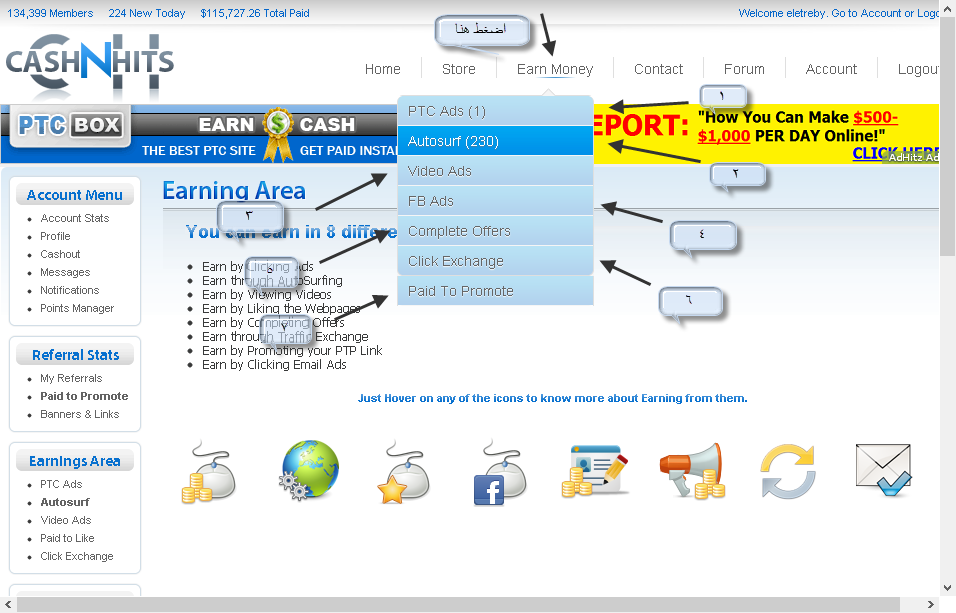This screenshot has height=613, width=956.
Task: Click the globe with gears Autosurf icon
Action: click(x=309, y=470)
